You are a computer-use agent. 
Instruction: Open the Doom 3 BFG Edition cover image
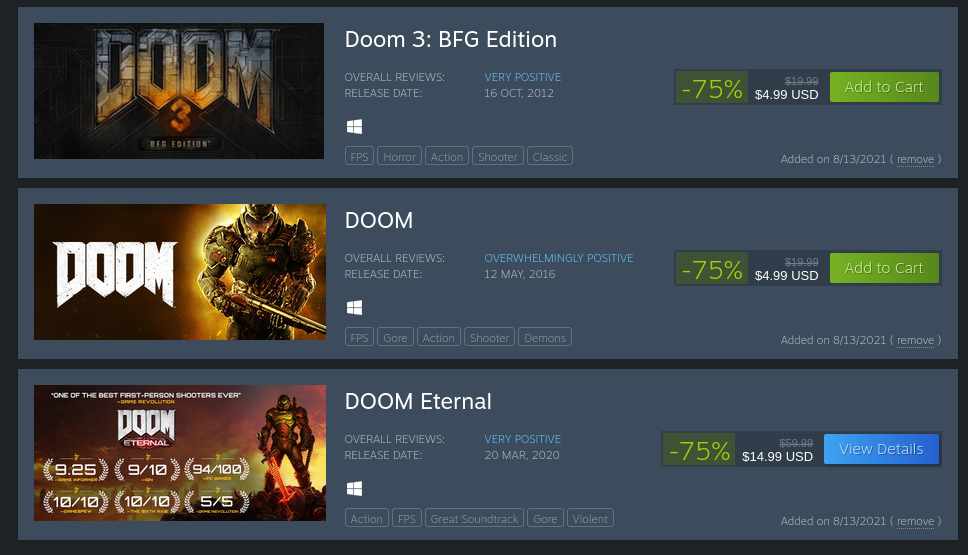point(179,91)
